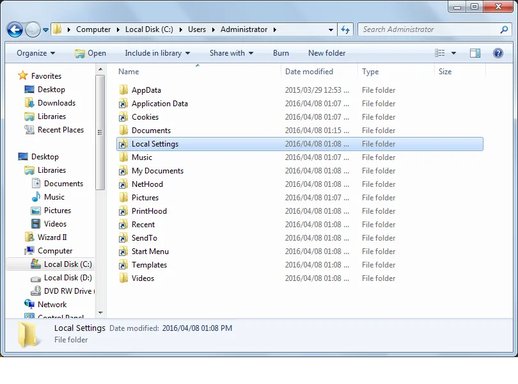This screenshot has width=518, height=384.
Task: Open Help with the question mark icon
Action: (498, 53)
